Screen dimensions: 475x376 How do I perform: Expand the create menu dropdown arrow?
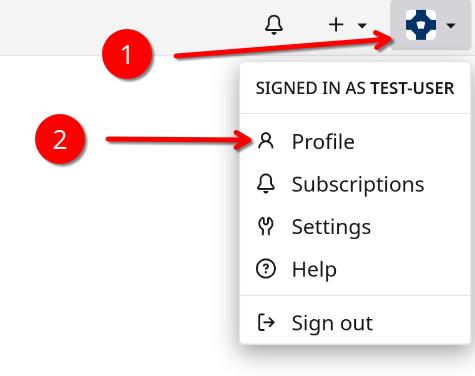[362, 25]
